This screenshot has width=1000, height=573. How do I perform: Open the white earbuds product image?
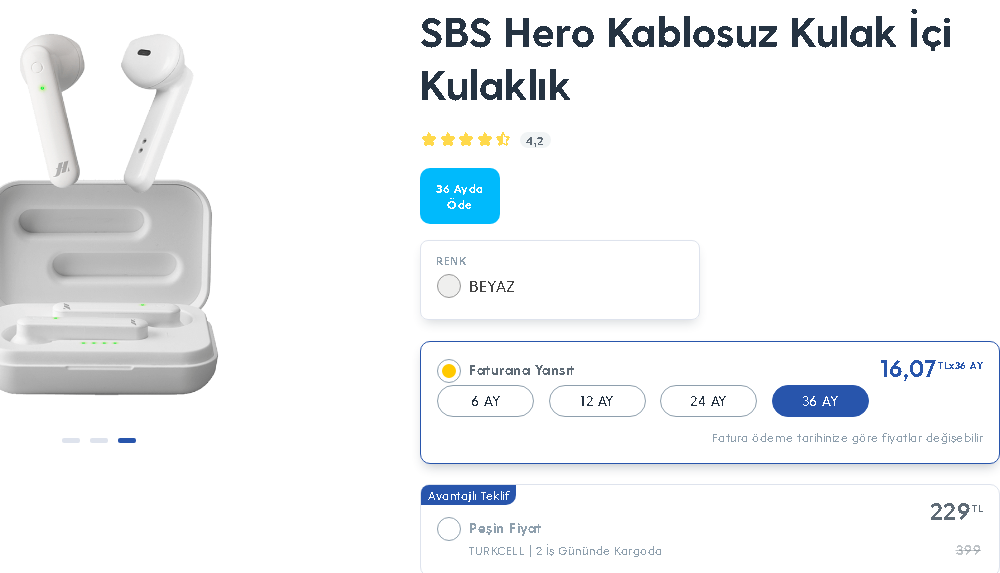click(x=105, y=215)
